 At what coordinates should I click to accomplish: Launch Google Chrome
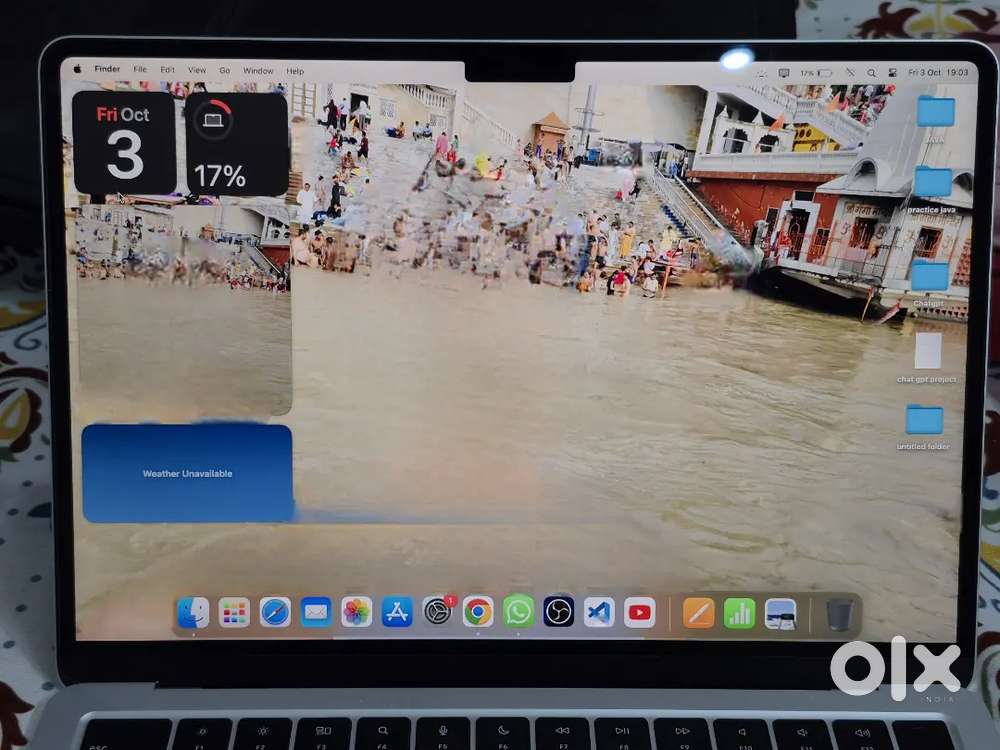[x=479, y=612]
